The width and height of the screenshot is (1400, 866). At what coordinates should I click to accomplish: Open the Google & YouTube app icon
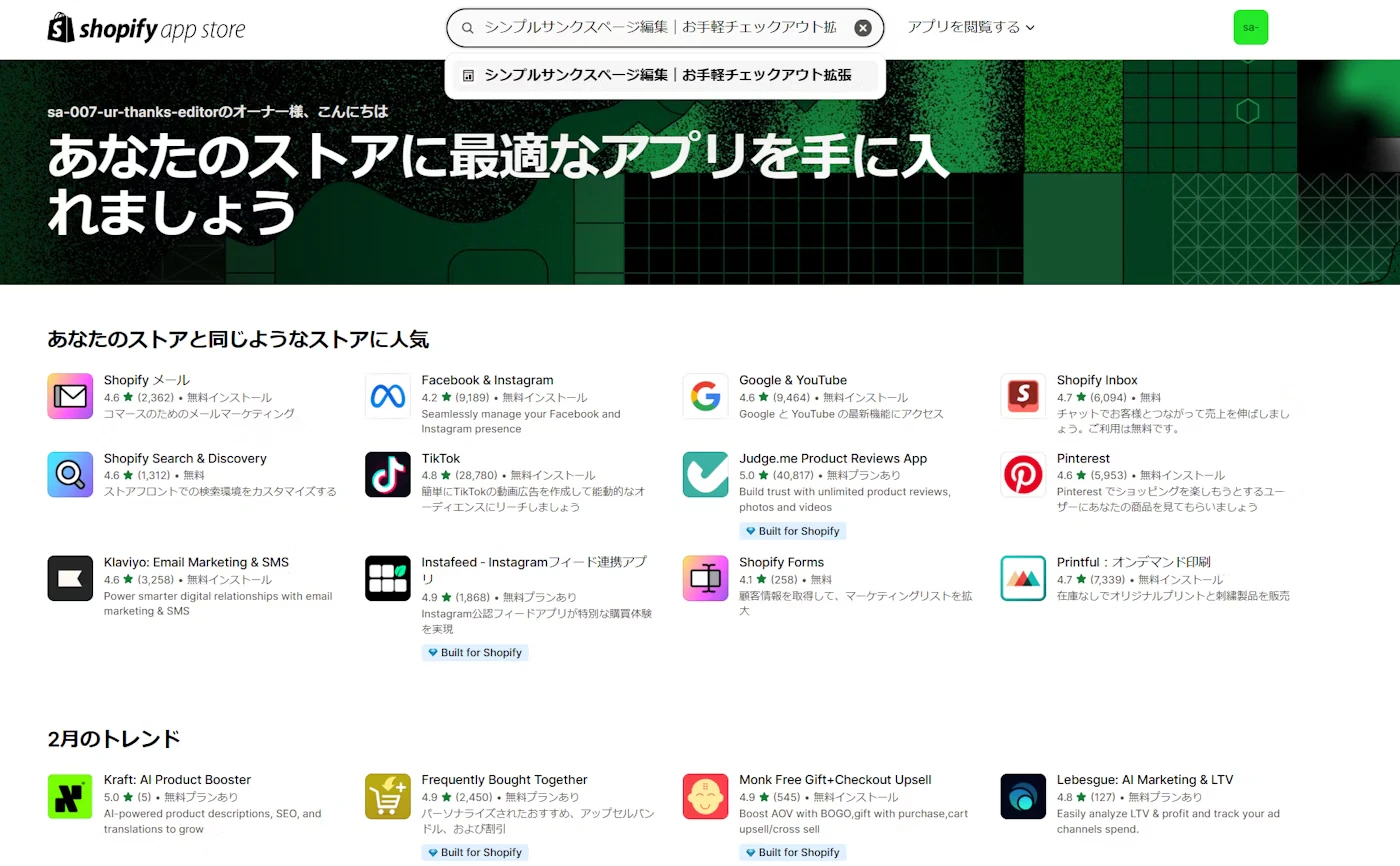pos(706,396)
